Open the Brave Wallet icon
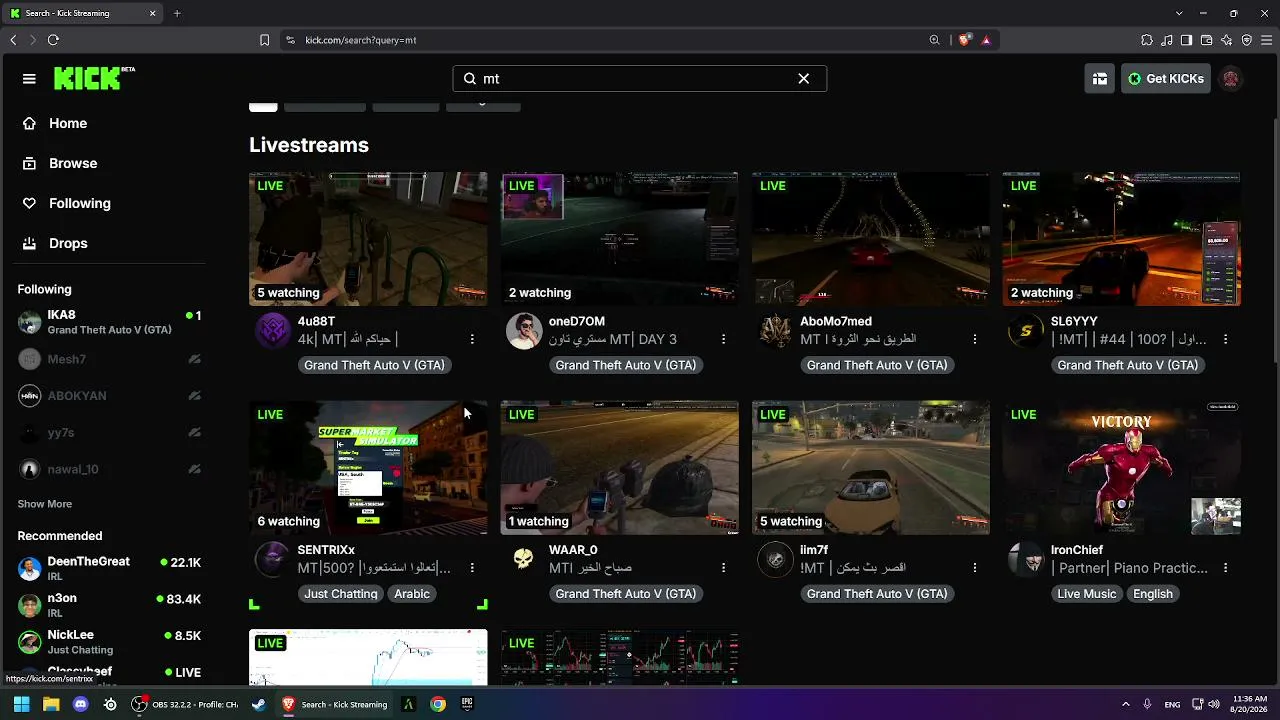Viewport: 1280px width, 720px height. click(1206, 40)
